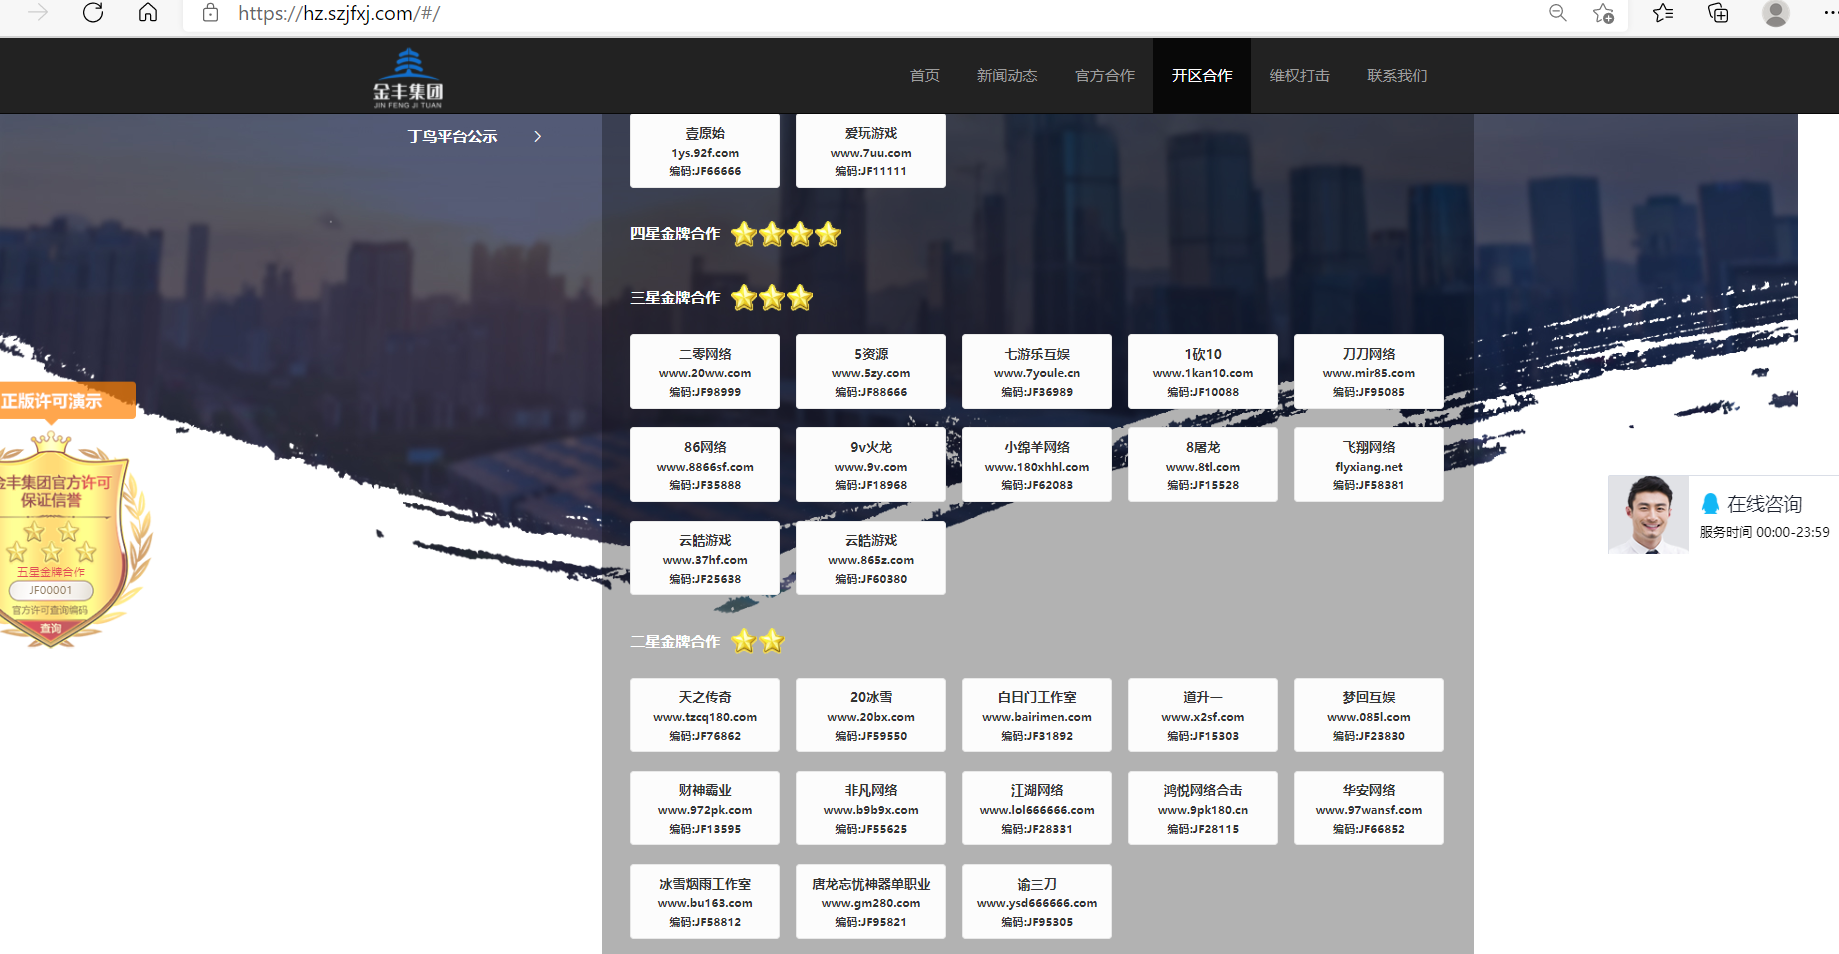The width and height of the screenshot is (1839, 954).
Task: View site information lock icon
Action: coord(210,13)
